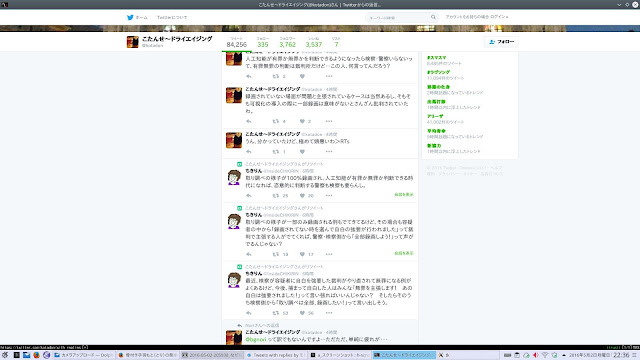Screen dimensions: 640x360
Task: Retweet ちきりん's 最近、検察が容疑者に tweet
Action: click(276, 313)
